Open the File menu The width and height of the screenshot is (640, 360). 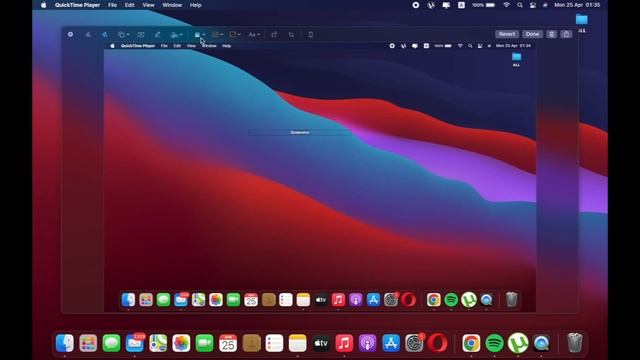click(x=112, y=5)
